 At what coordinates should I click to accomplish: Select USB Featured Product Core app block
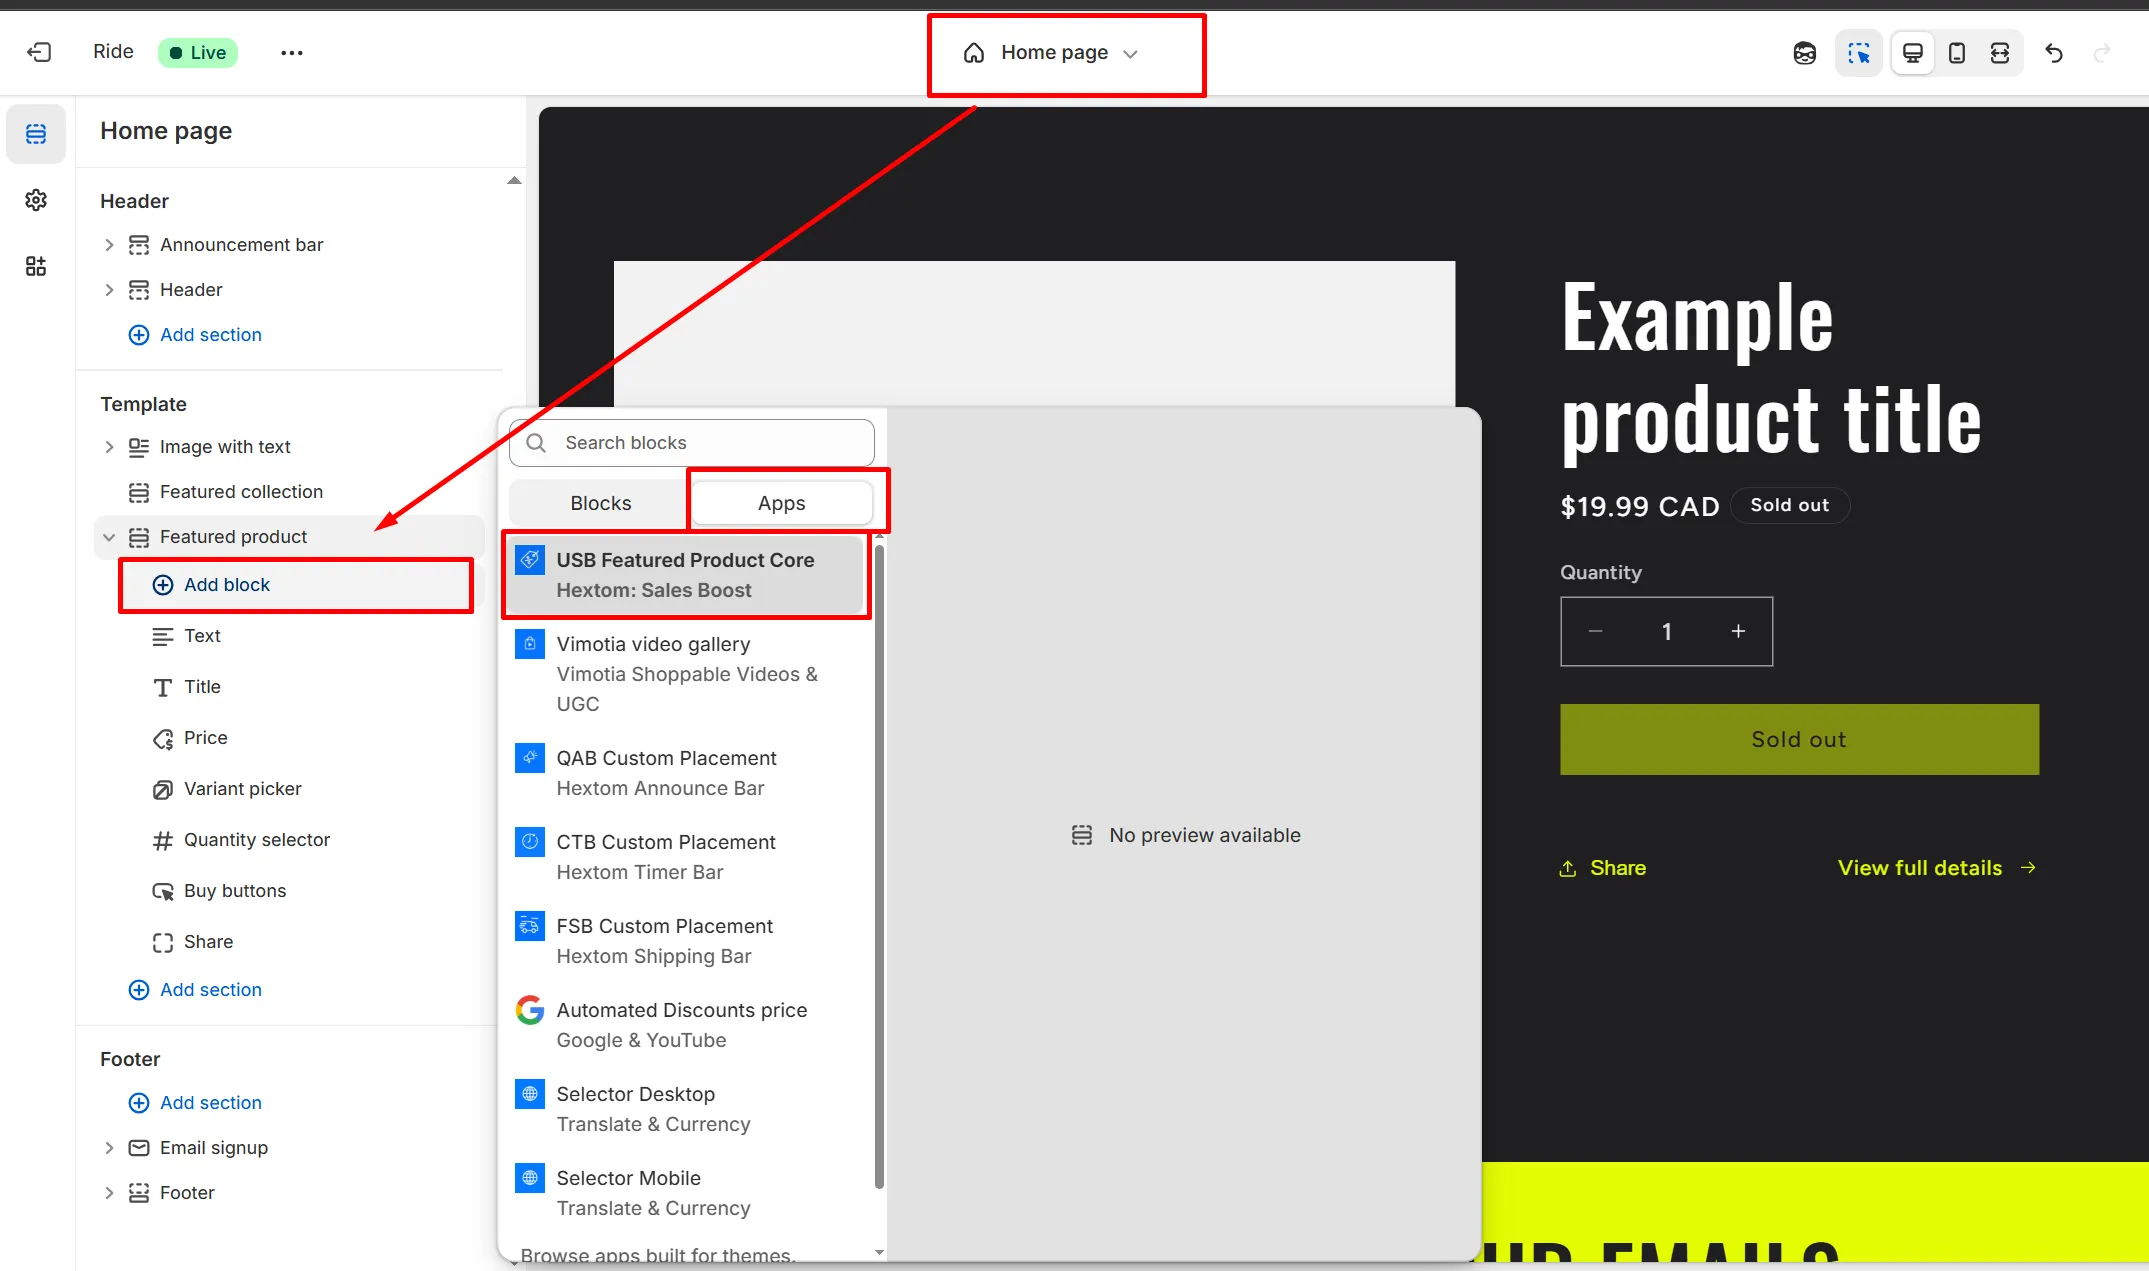point(686,575)
